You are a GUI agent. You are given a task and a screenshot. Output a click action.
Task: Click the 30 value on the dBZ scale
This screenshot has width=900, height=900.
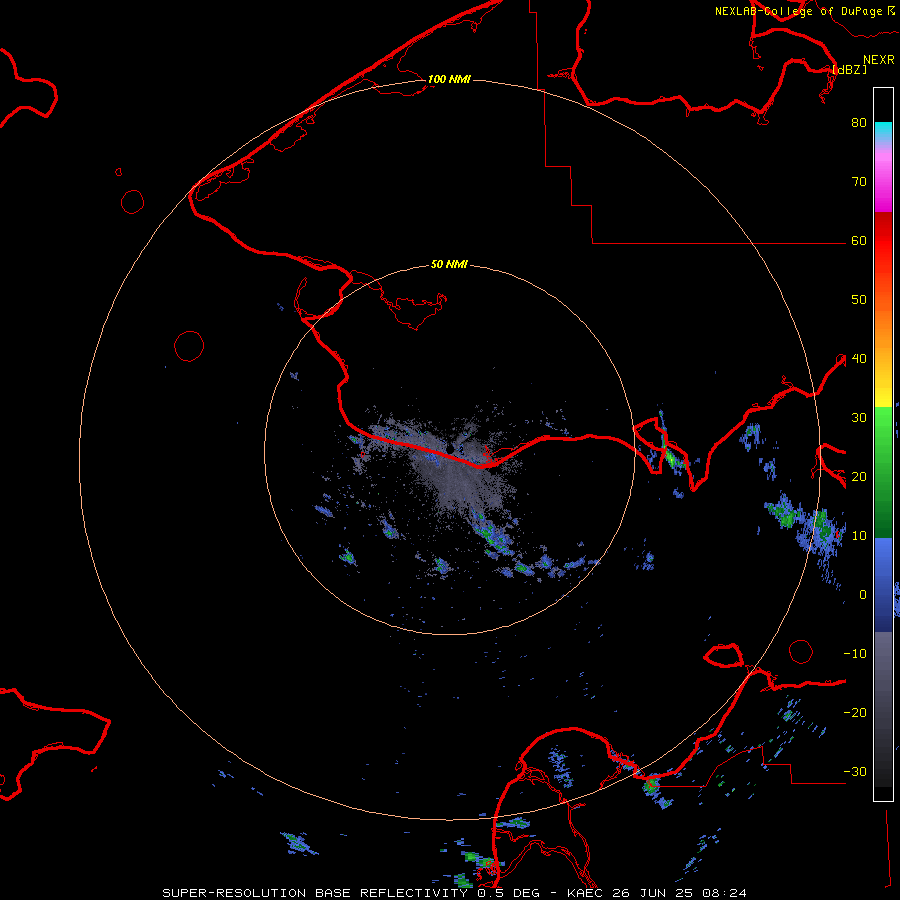point(859,418)
